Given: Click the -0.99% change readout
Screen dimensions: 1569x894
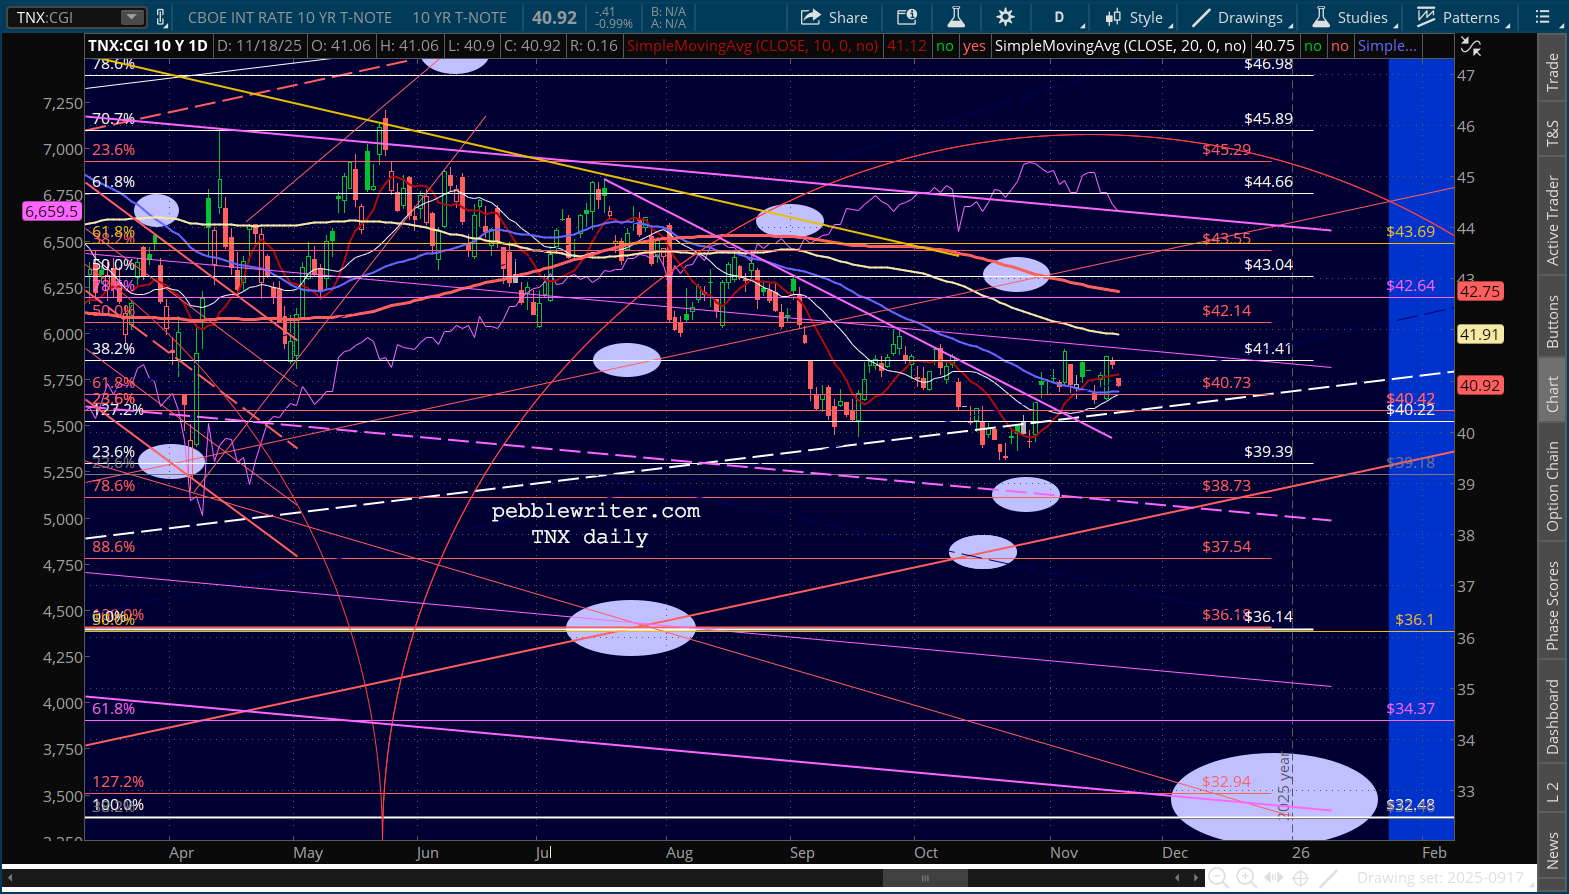Looking at the screenshot, I should click(614, 23).
